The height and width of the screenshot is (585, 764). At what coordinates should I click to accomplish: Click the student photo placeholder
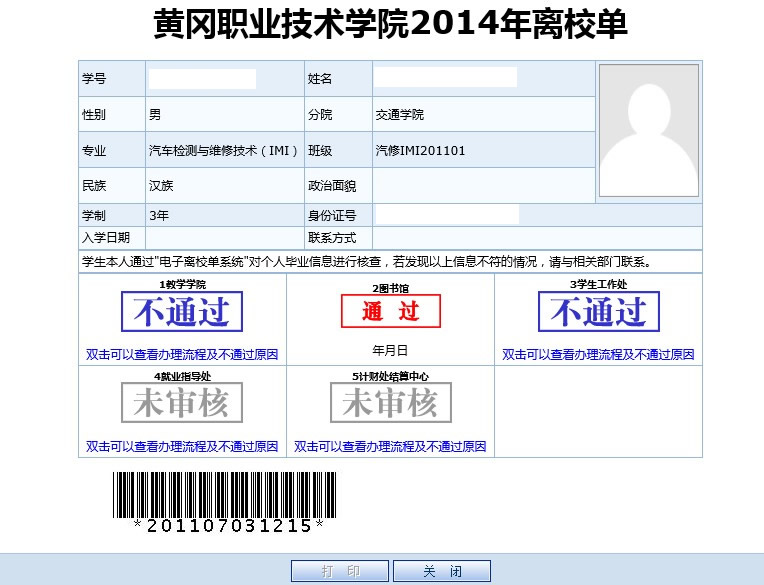(648, 130)
